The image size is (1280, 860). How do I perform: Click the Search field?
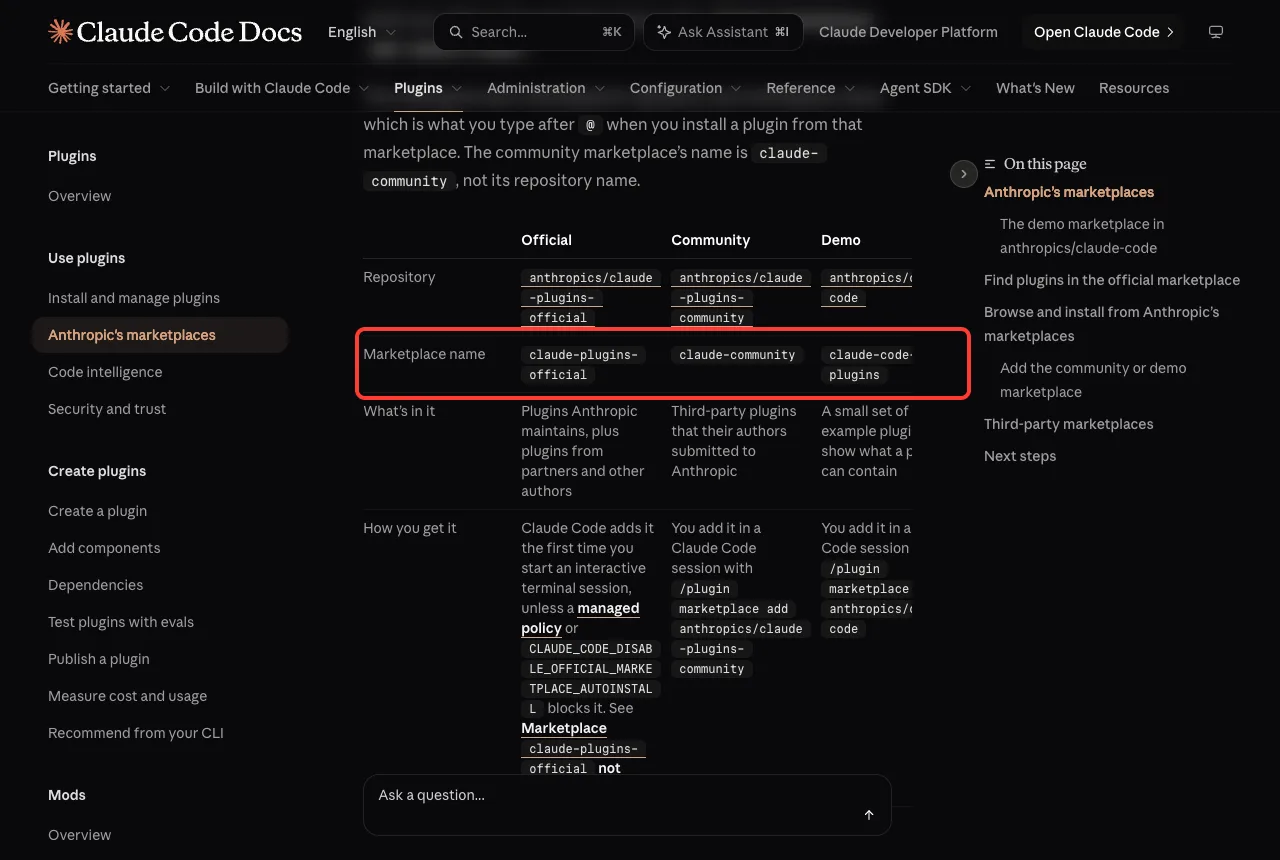click(534, 32)
